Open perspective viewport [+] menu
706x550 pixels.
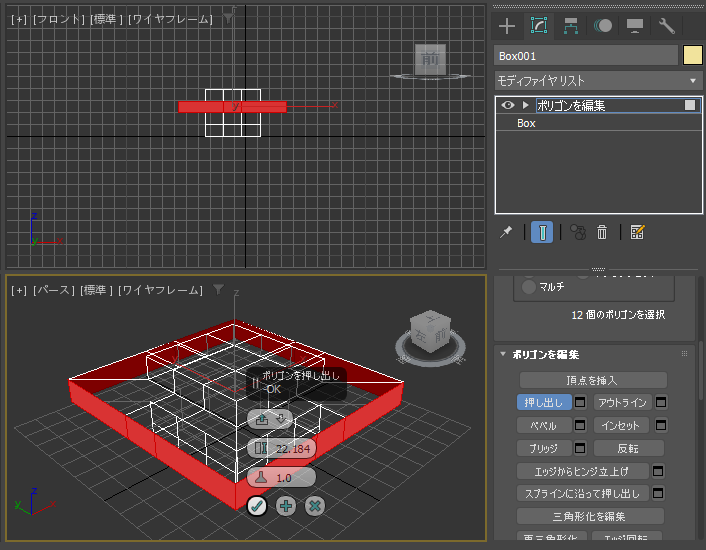(x=18, y=290)
